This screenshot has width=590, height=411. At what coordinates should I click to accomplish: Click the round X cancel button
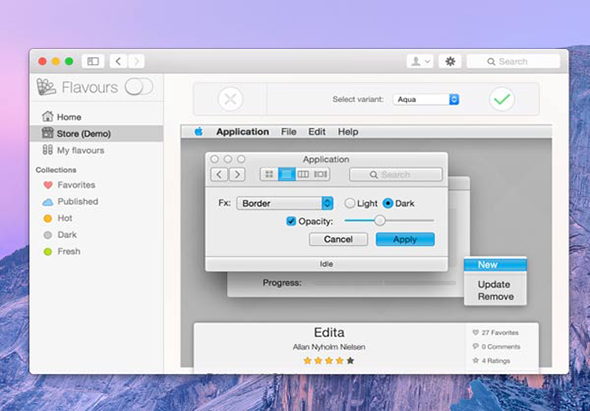(x=230, y=99)
